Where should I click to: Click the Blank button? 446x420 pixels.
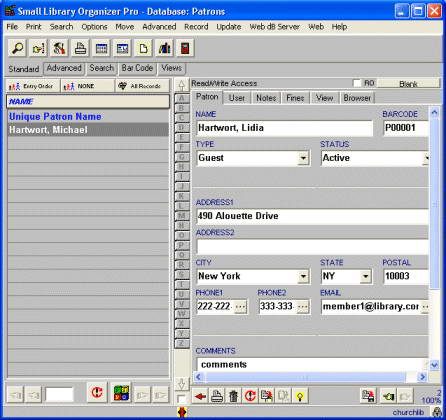pos(408,84)
